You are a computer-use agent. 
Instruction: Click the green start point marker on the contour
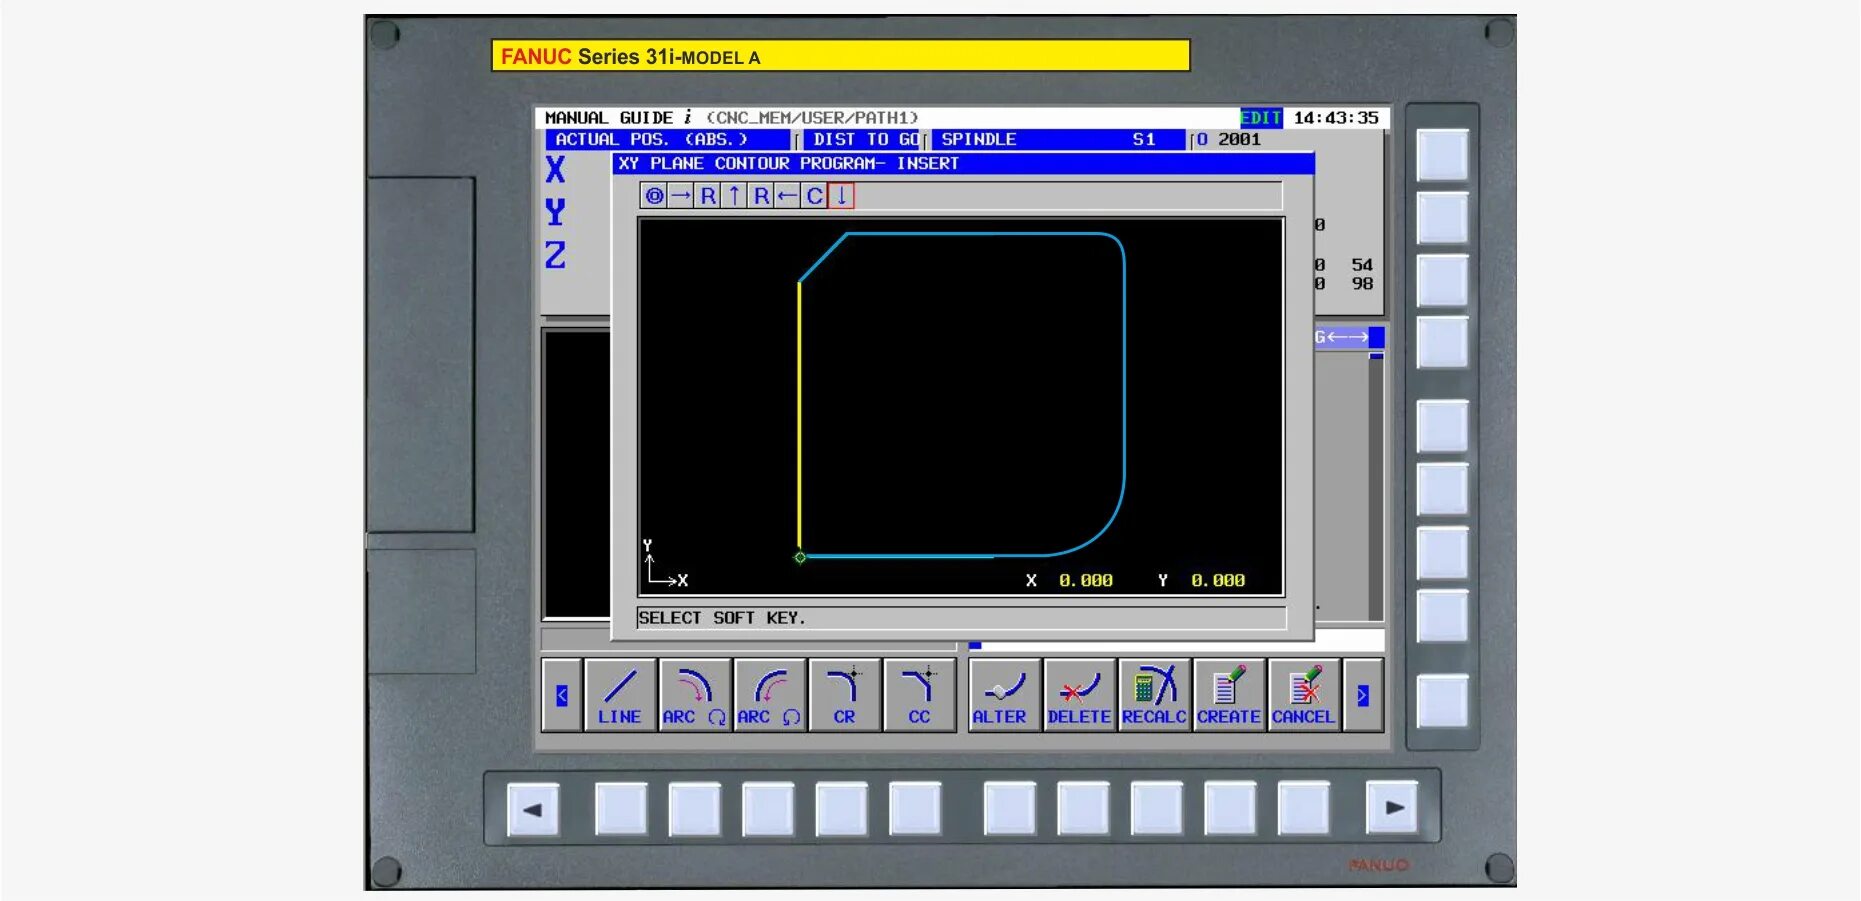click(800, 557)
